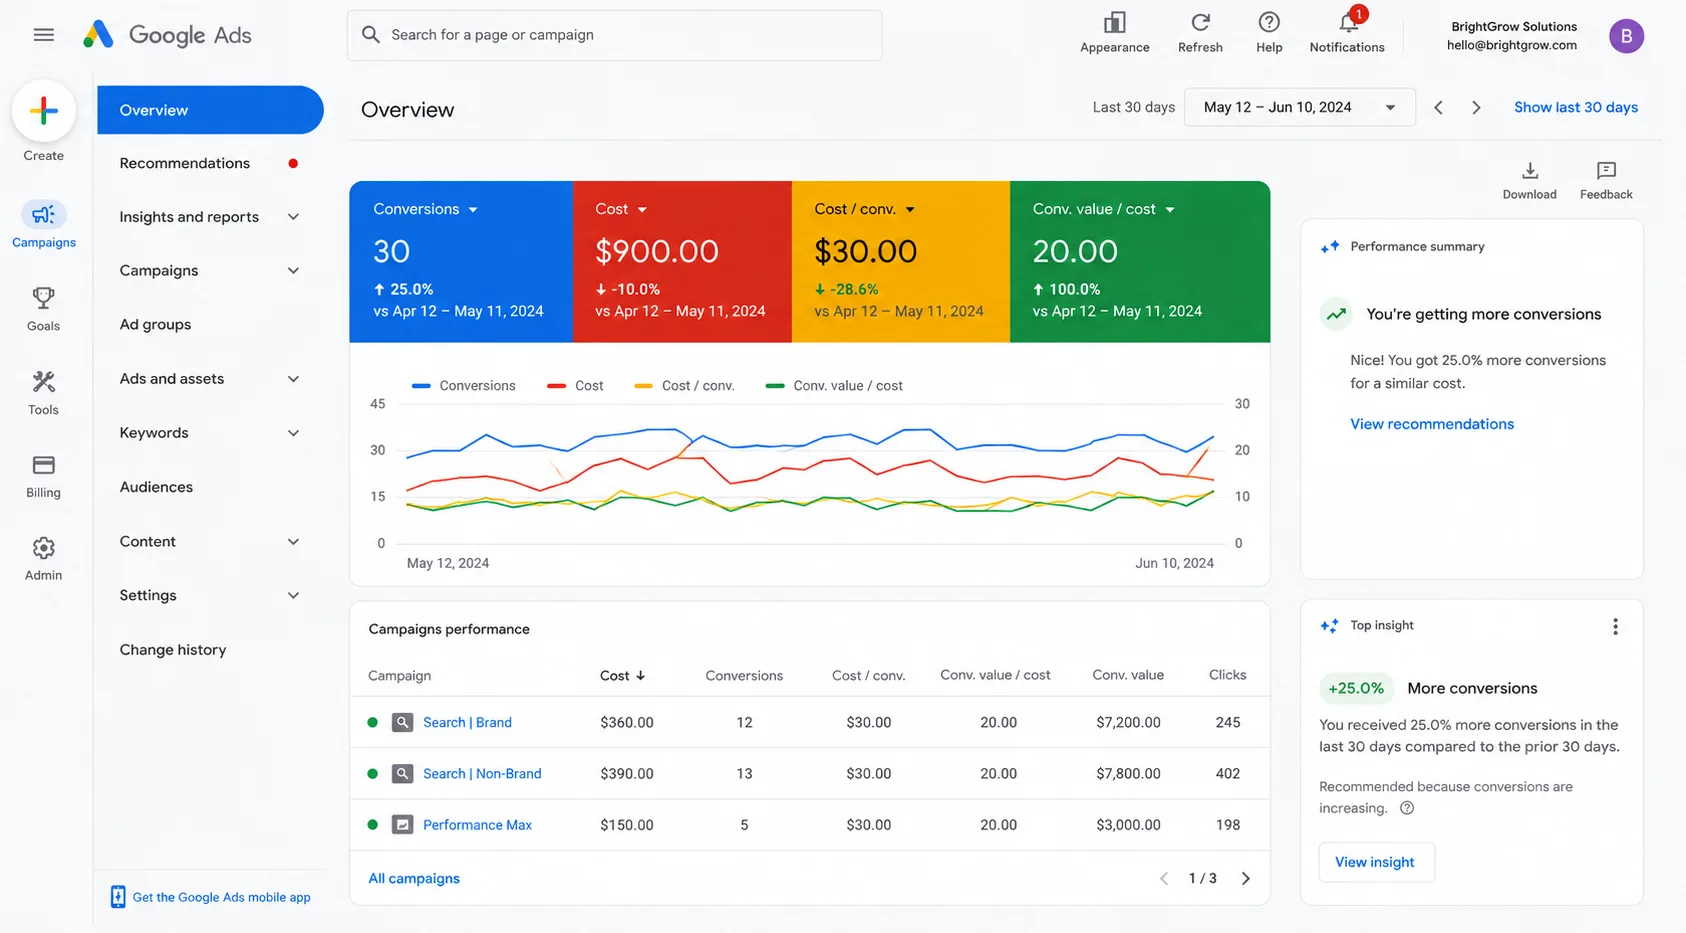This screenshot has width=1686, height=933.
Task: Go to next date range arrow
Action: coord(1476,108)
